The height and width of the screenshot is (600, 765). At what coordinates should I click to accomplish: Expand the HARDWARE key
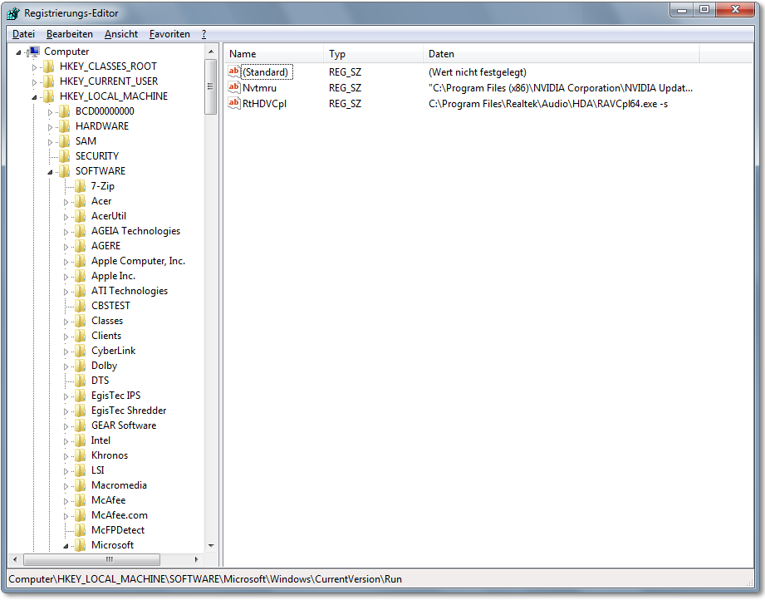point(50,127)
